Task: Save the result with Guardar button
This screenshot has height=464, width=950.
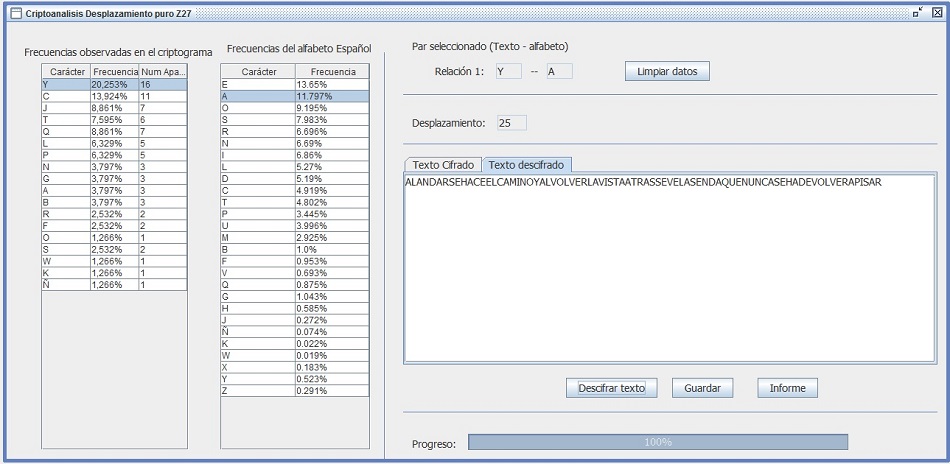Action: click(702, 388)
